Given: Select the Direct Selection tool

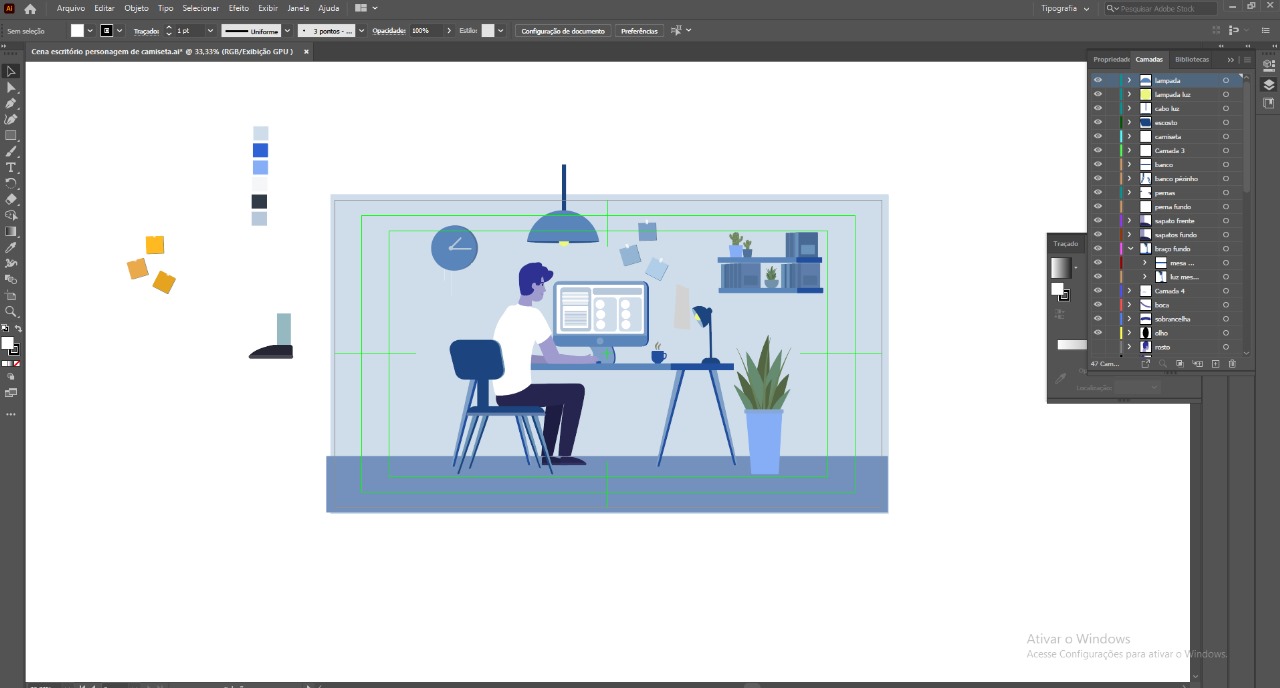Looking at the screenshot, I should (11, 87).
